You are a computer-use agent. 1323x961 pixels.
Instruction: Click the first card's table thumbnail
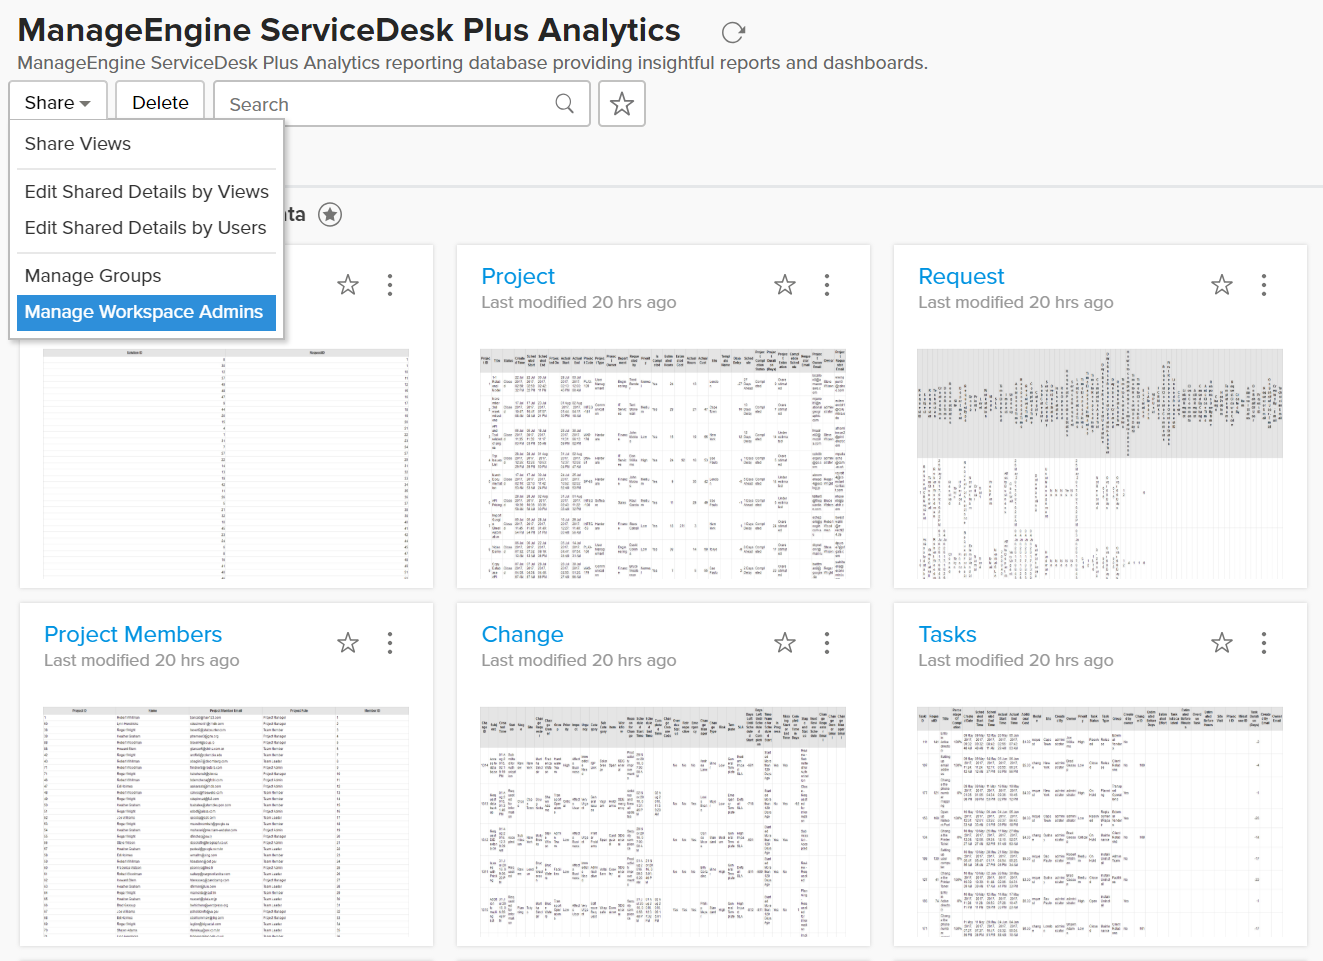[x=226, y=464]
